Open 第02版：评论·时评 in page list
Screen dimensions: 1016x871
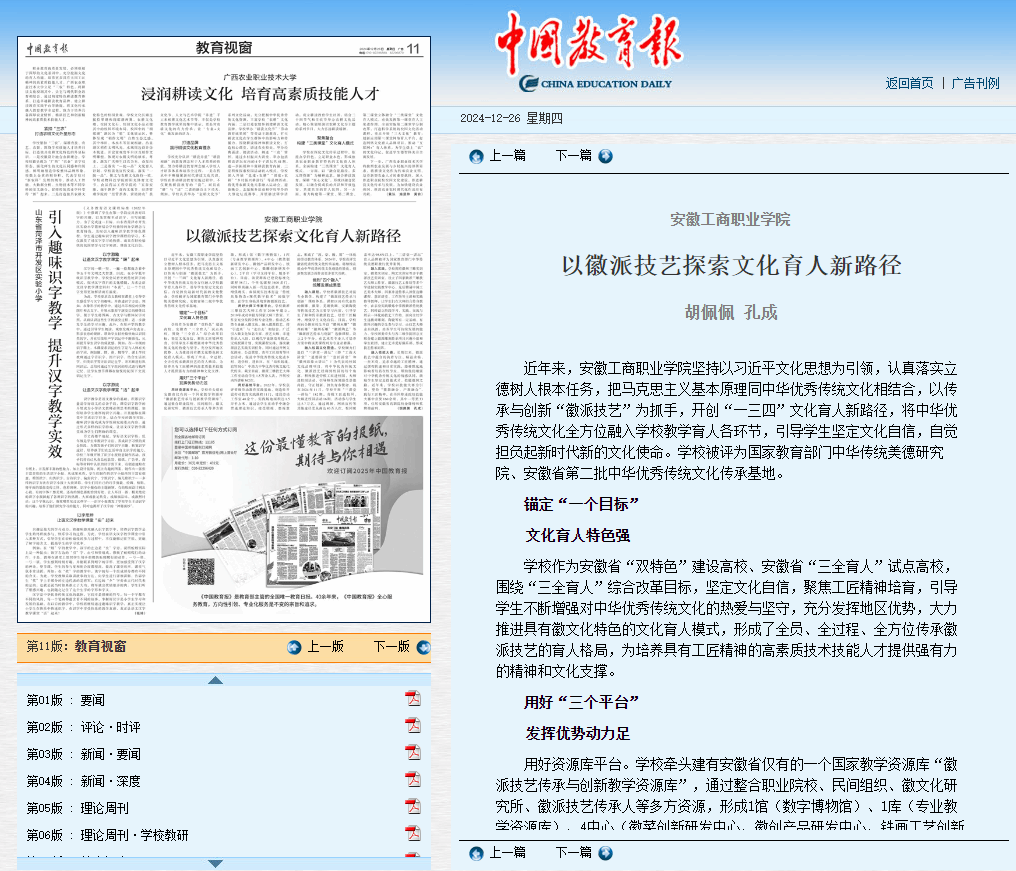[x=84, y=727]
